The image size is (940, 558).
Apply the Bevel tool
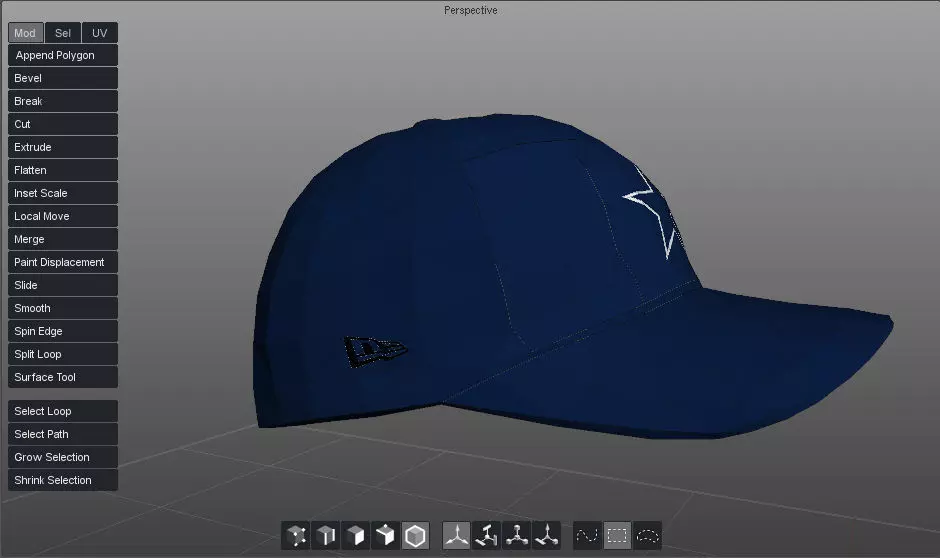click(63, 78)
